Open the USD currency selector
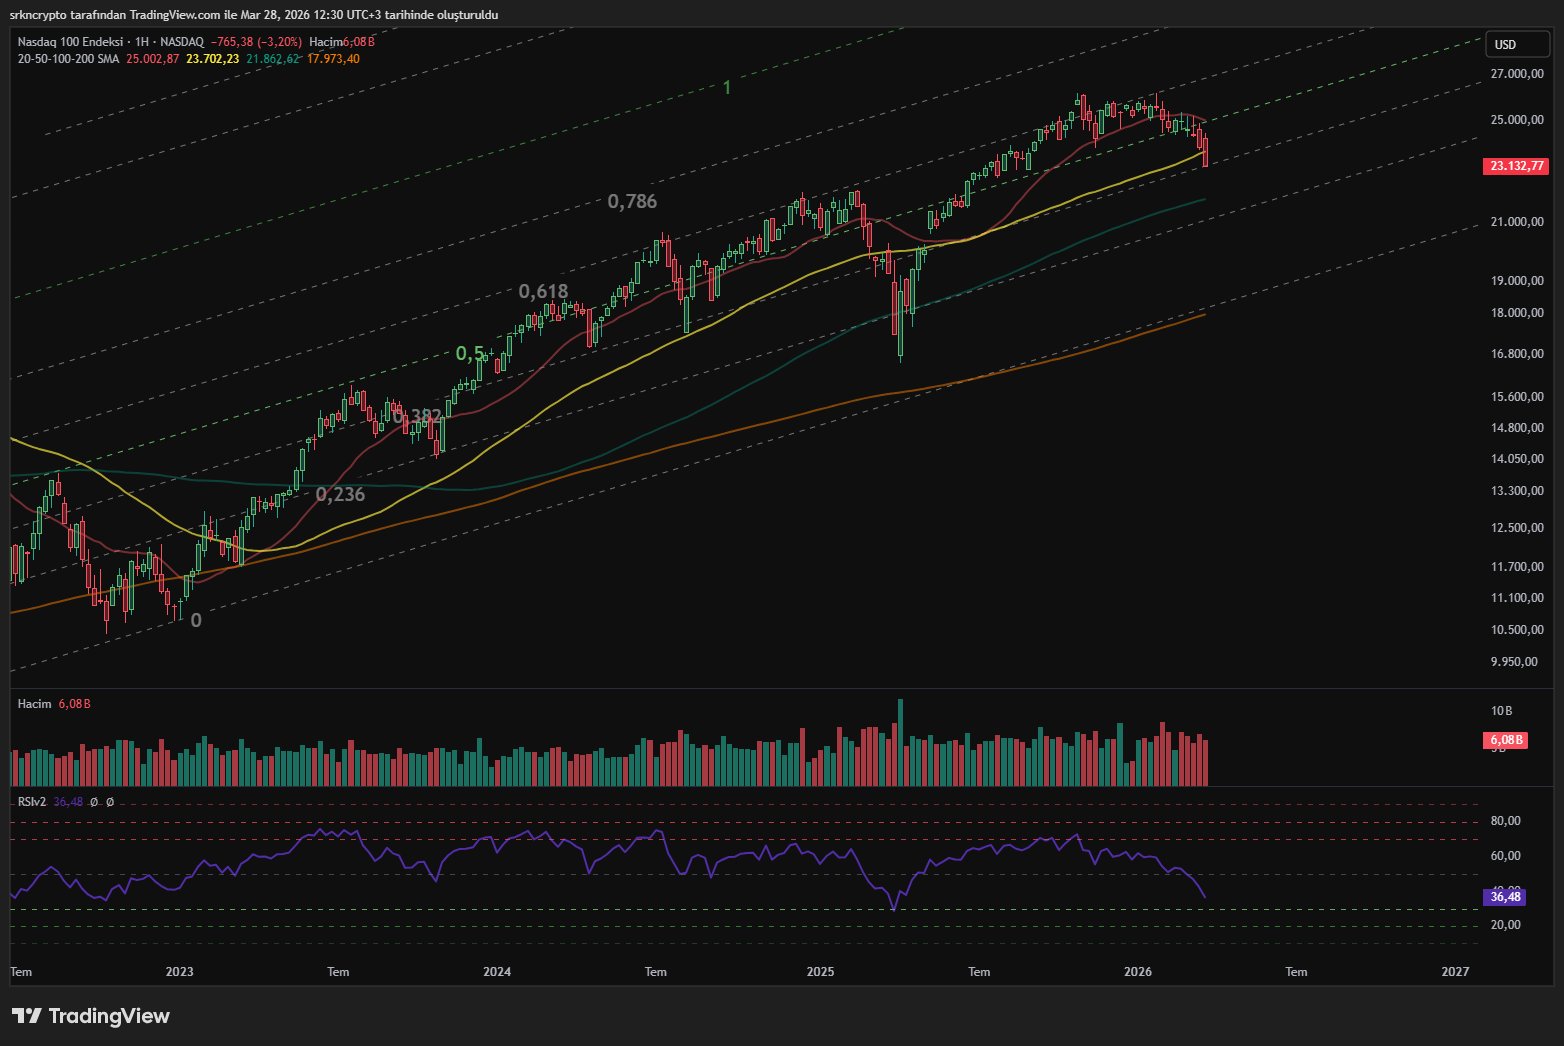1564x1046 pixels. pyautogui.click(x=1517, y=44)
